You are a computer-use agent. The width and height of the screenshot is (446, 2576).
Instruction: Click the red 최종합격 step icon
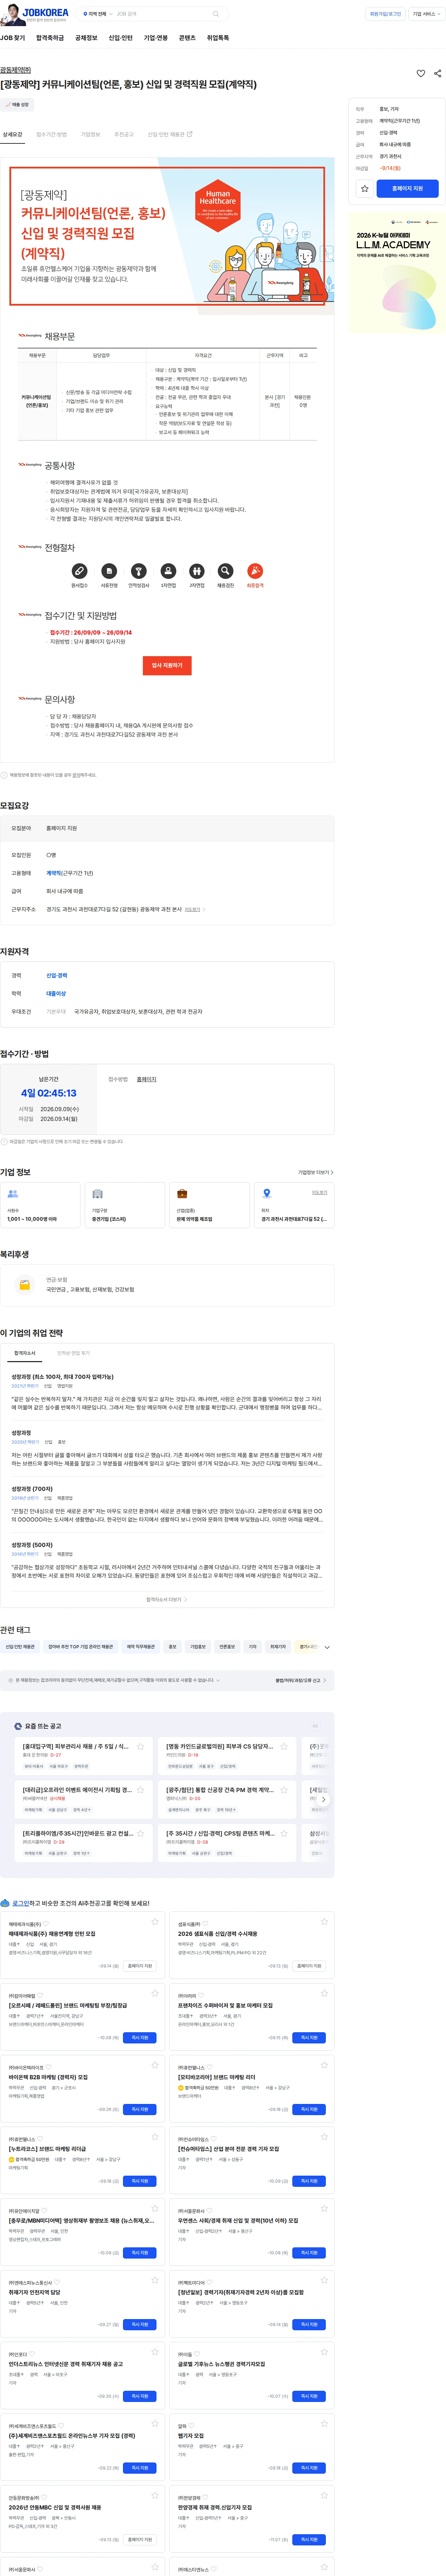click(255, 571)
